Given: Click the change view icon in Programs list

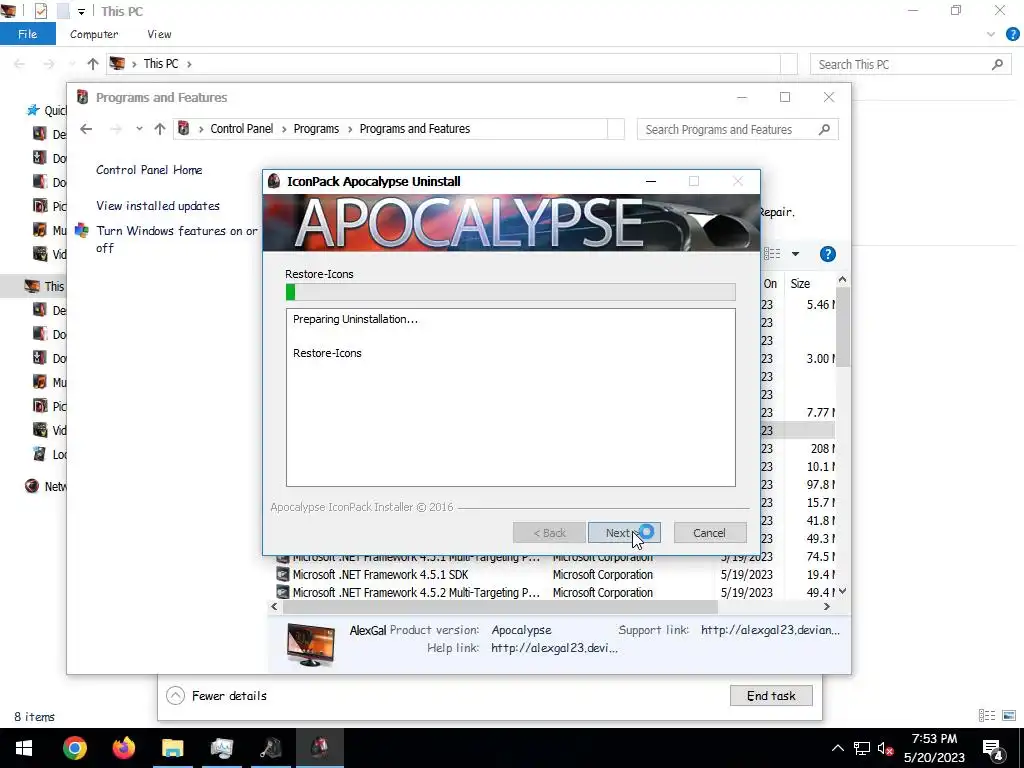Looking at the screenshot, I should pyautogui.click(x=773, y=254).
